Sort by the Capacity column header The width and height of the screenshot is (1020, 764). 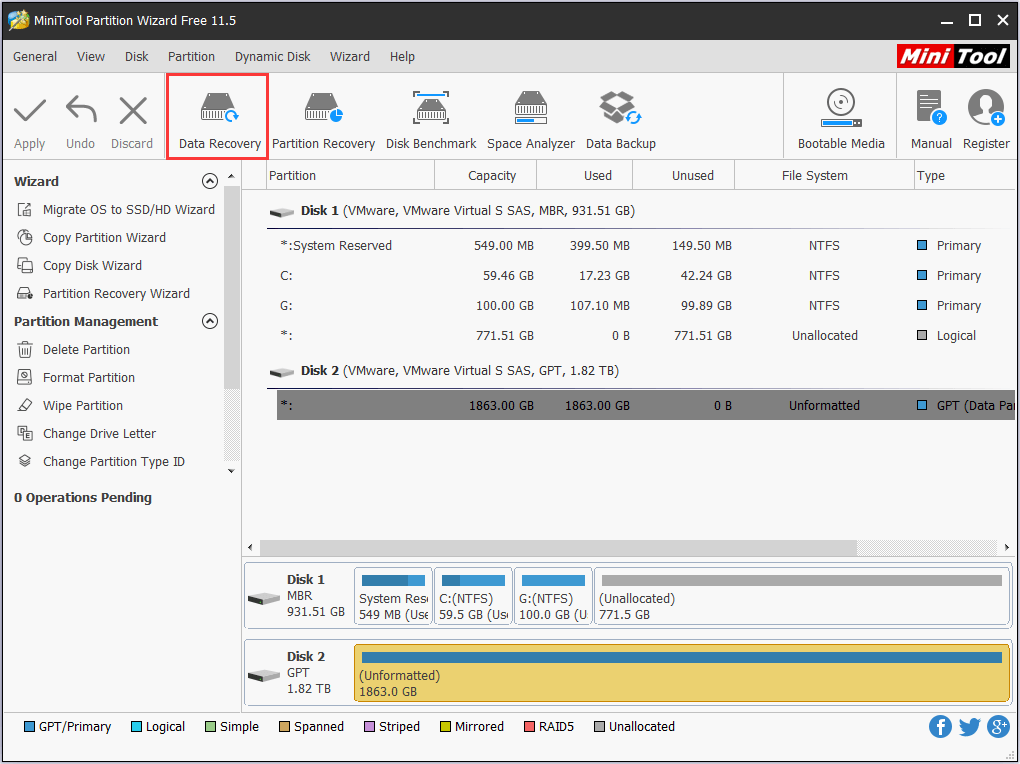[x=486, y=176]
